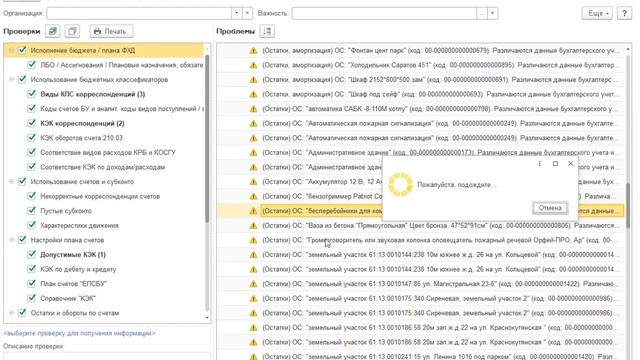Image resolution: width=640 pixels, height=360 pixels.
Task: Click the warning icon for автоматика САБК-8-110М
Action: click(253, 109)
